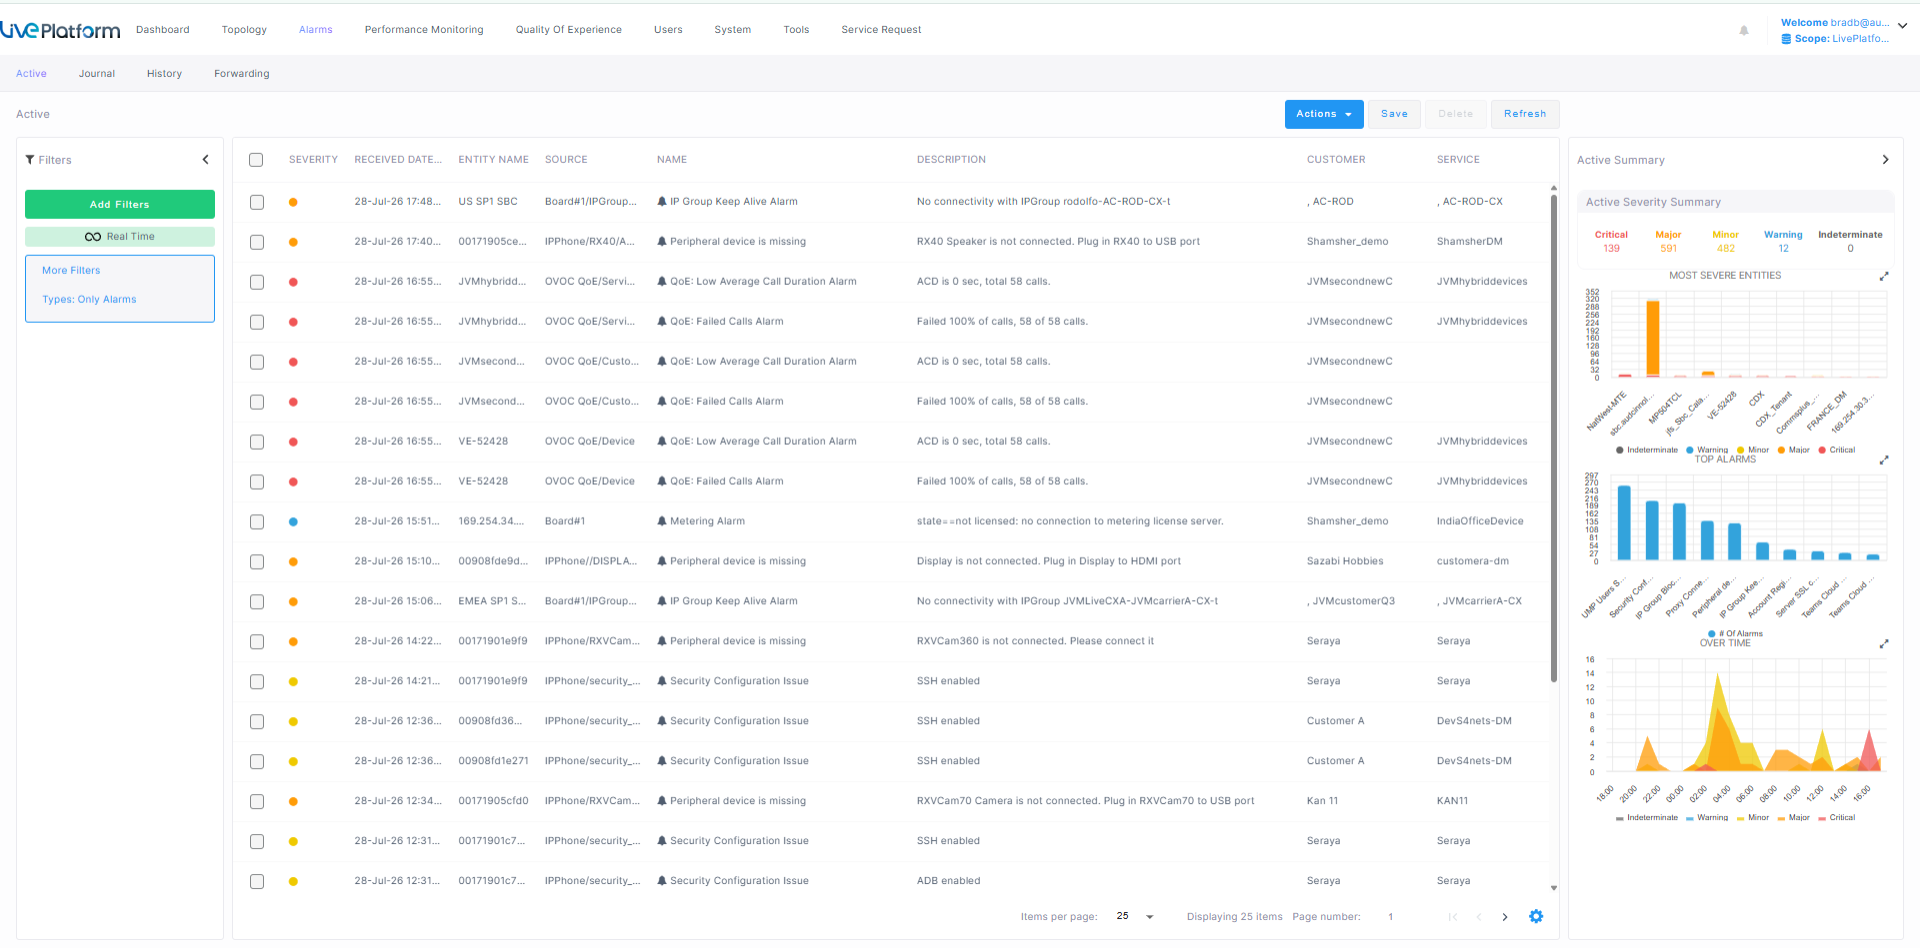Click bell icon of RXVCam70 Camera row
Viewport: 1920px width, 948px height.
pos(662,802)
